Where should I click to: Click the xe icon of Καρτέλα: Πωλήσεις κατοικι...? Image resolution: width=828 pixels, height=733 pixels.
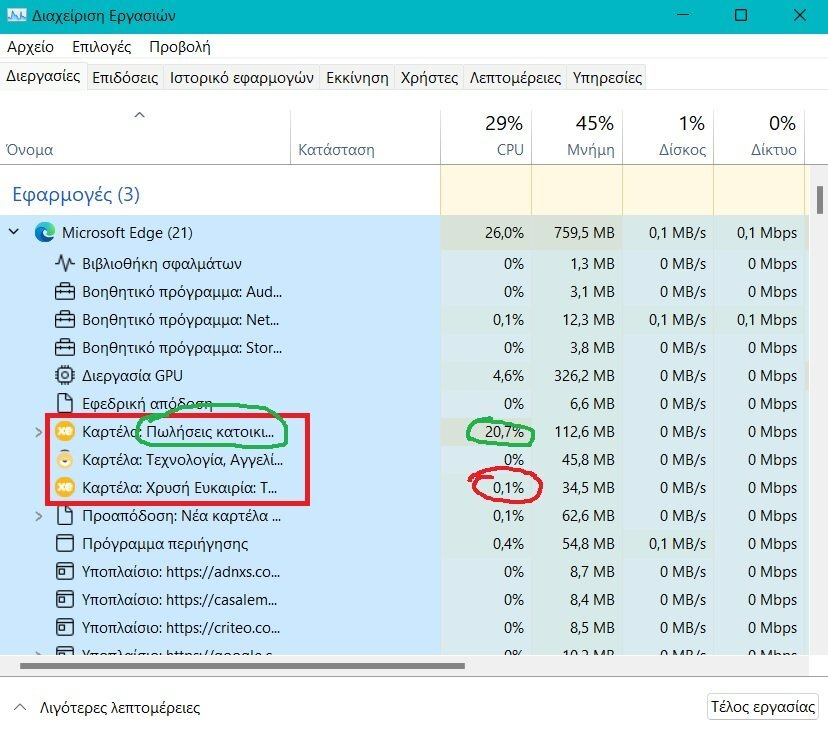(64, 431)
